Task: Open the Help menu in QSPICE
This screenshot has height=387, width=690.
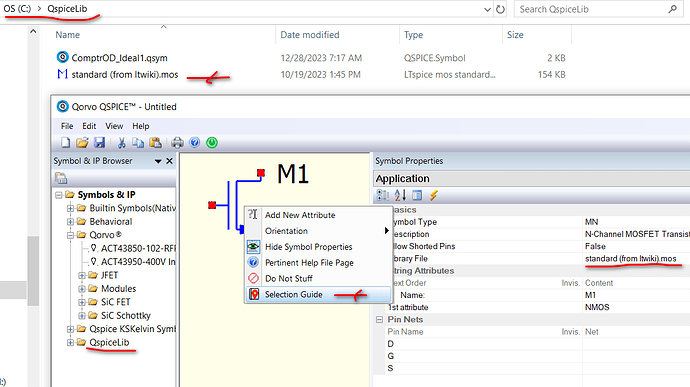Action: [141, 126]
